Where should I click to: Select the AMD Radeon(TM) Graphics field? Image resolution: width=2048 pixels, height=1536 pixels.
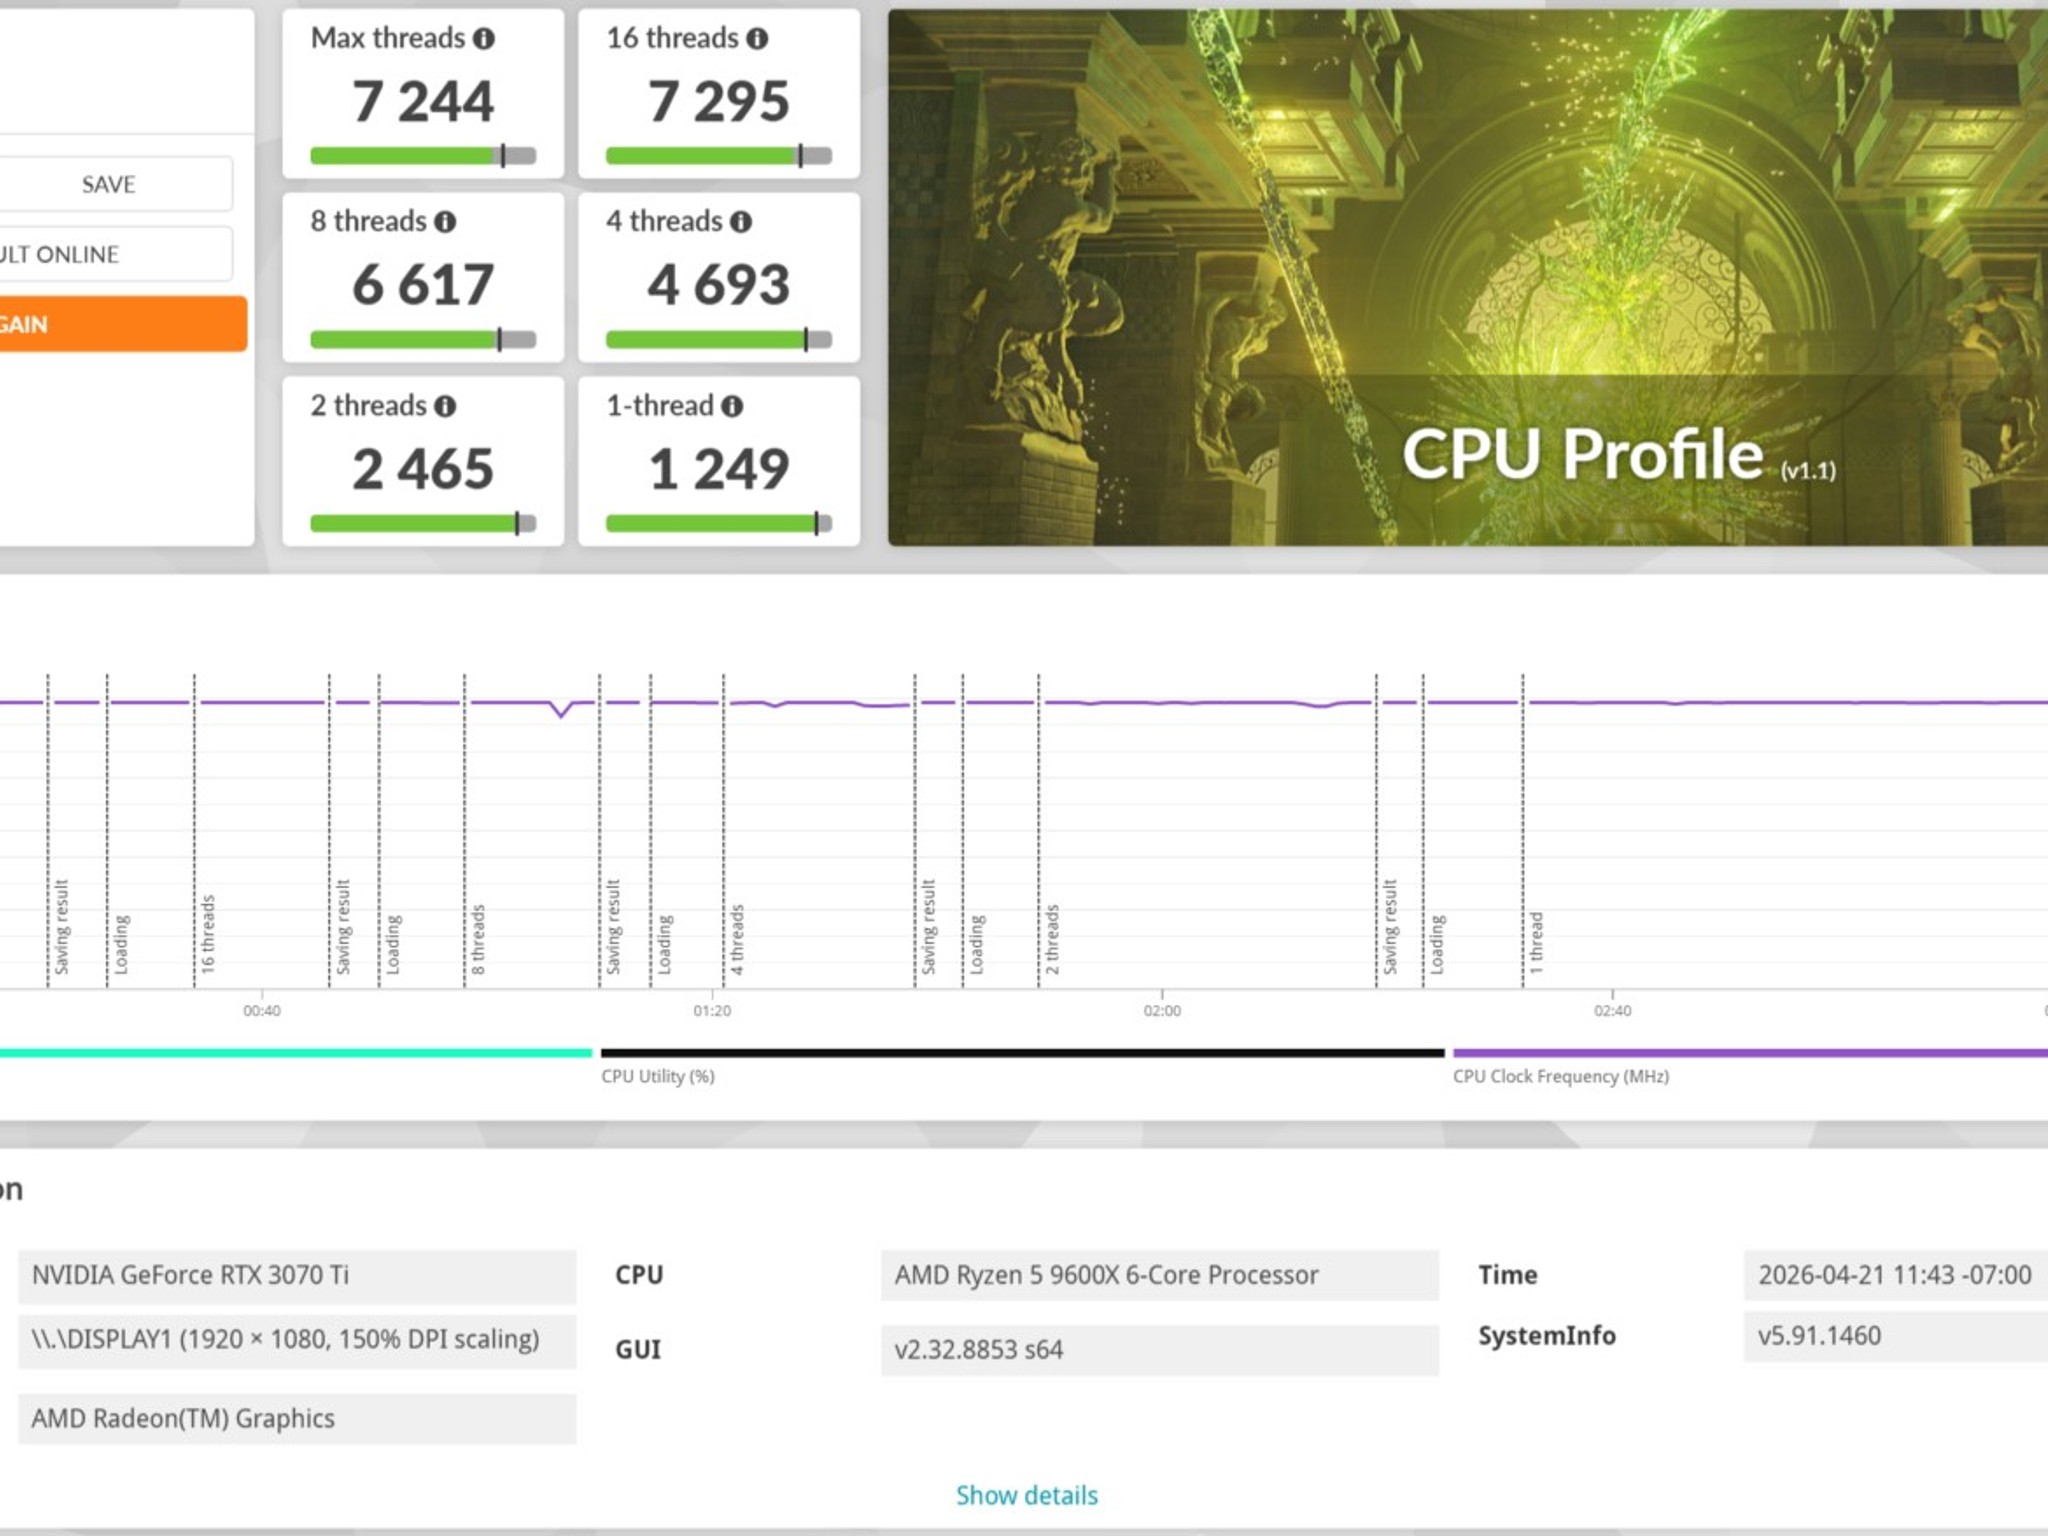[297, 1419]
